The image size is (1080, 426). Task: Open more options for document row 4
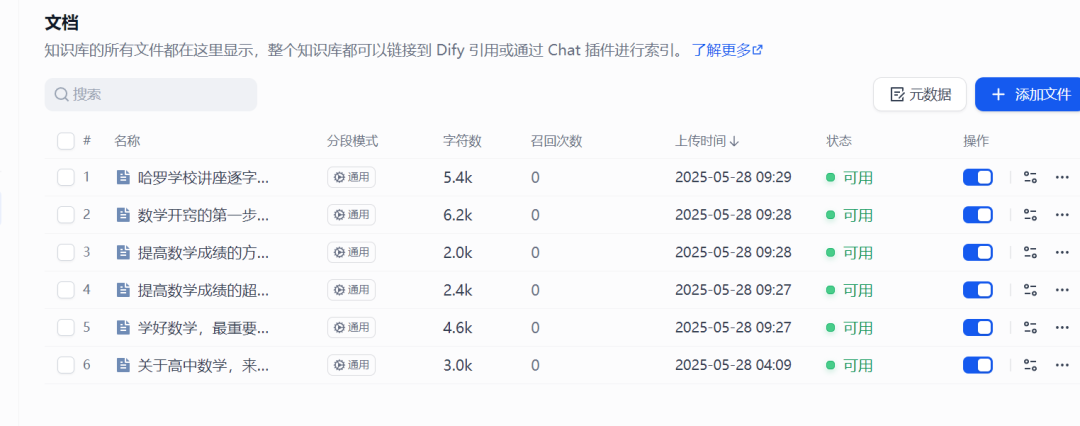[1061, 290]
